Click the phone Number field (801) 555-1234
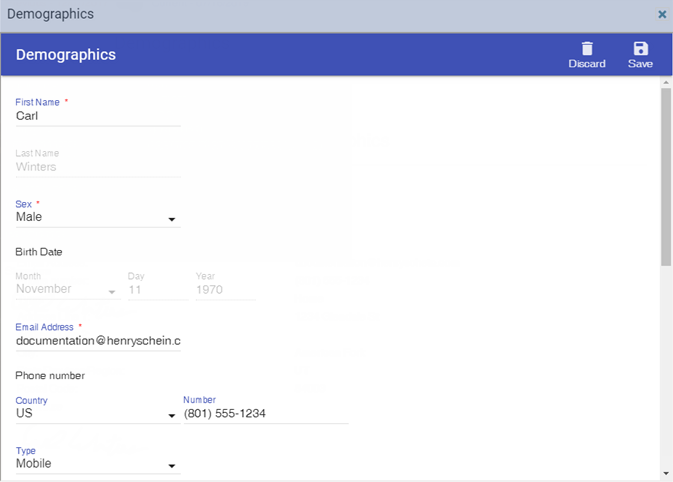Viewport: 673px width, 482px height. (x=265, y=414)
